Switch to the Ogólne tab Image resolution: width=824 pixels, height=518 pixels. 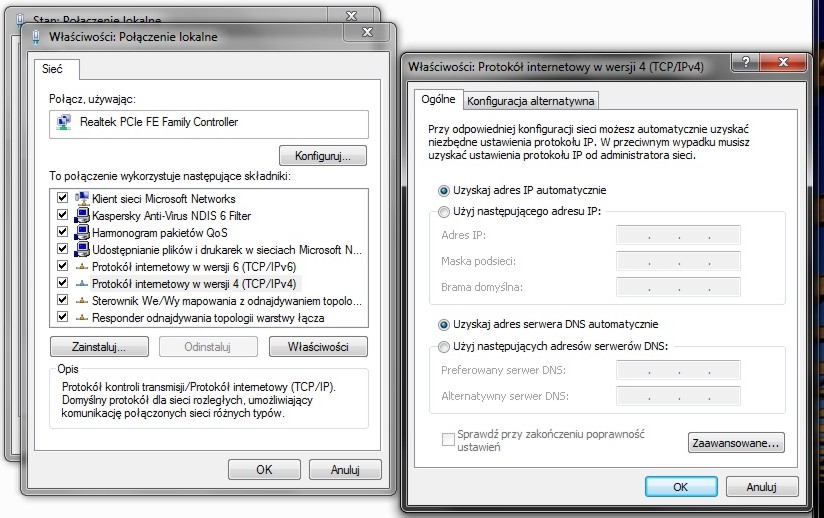(438, 99)
